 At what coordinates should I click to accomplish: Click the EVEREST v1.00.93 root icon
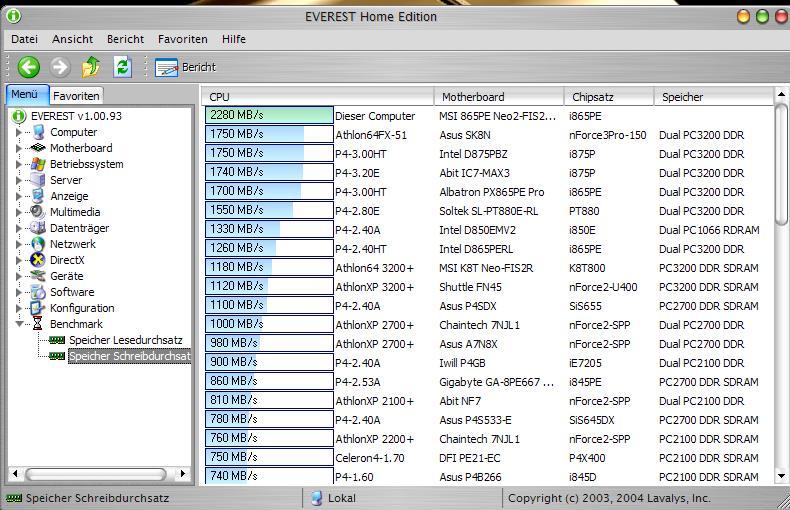coord(19,116)
